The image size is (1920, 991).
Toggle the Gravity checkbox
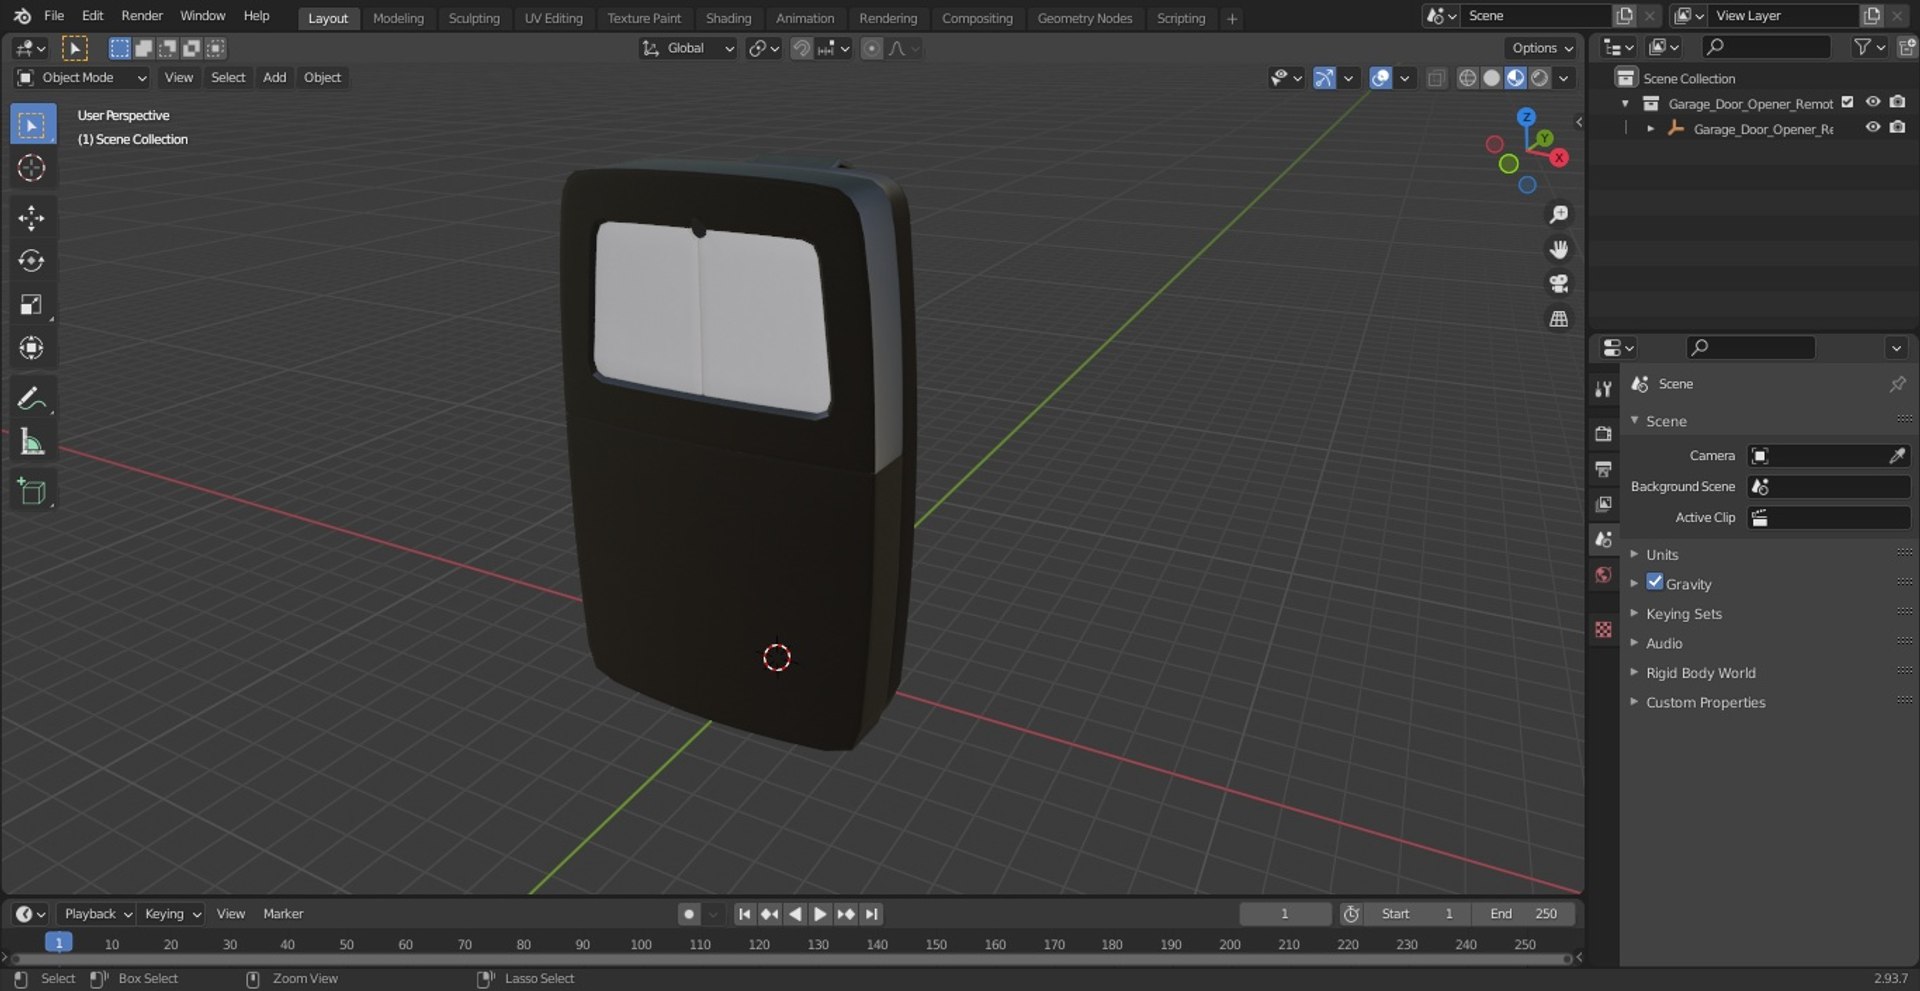tap(1655, 582)
